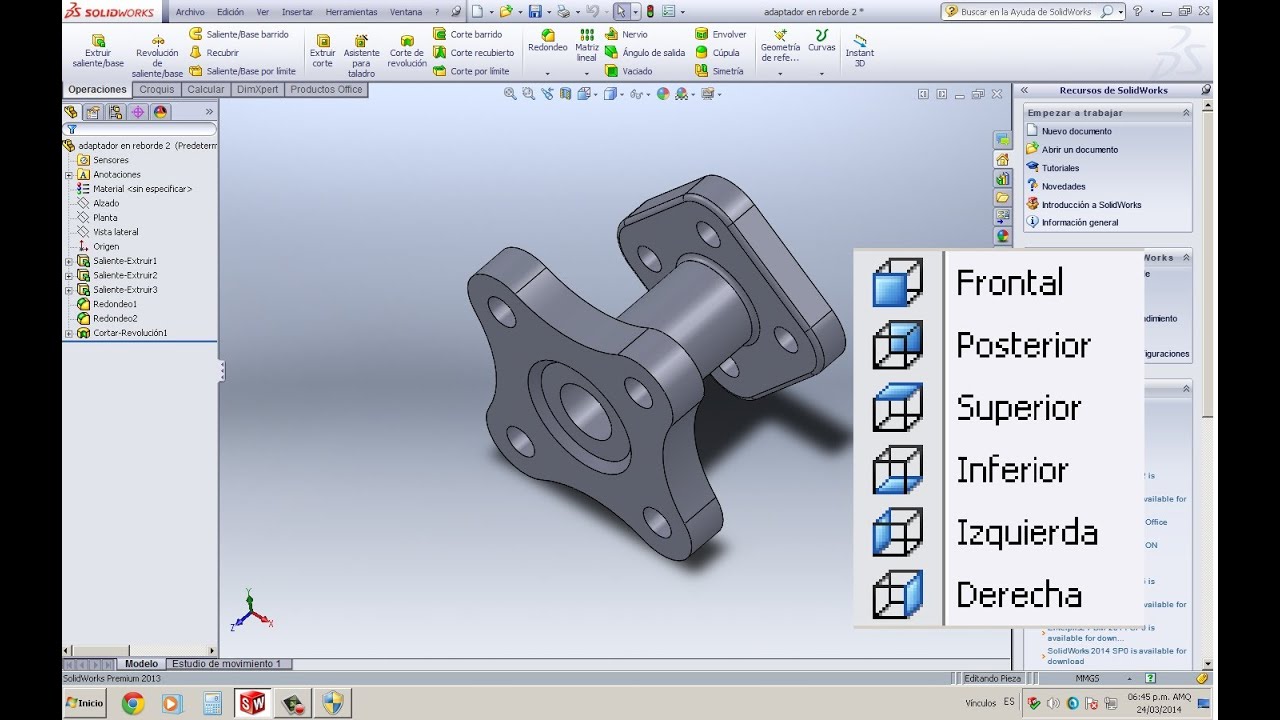Open Herramientas menu

351,12
